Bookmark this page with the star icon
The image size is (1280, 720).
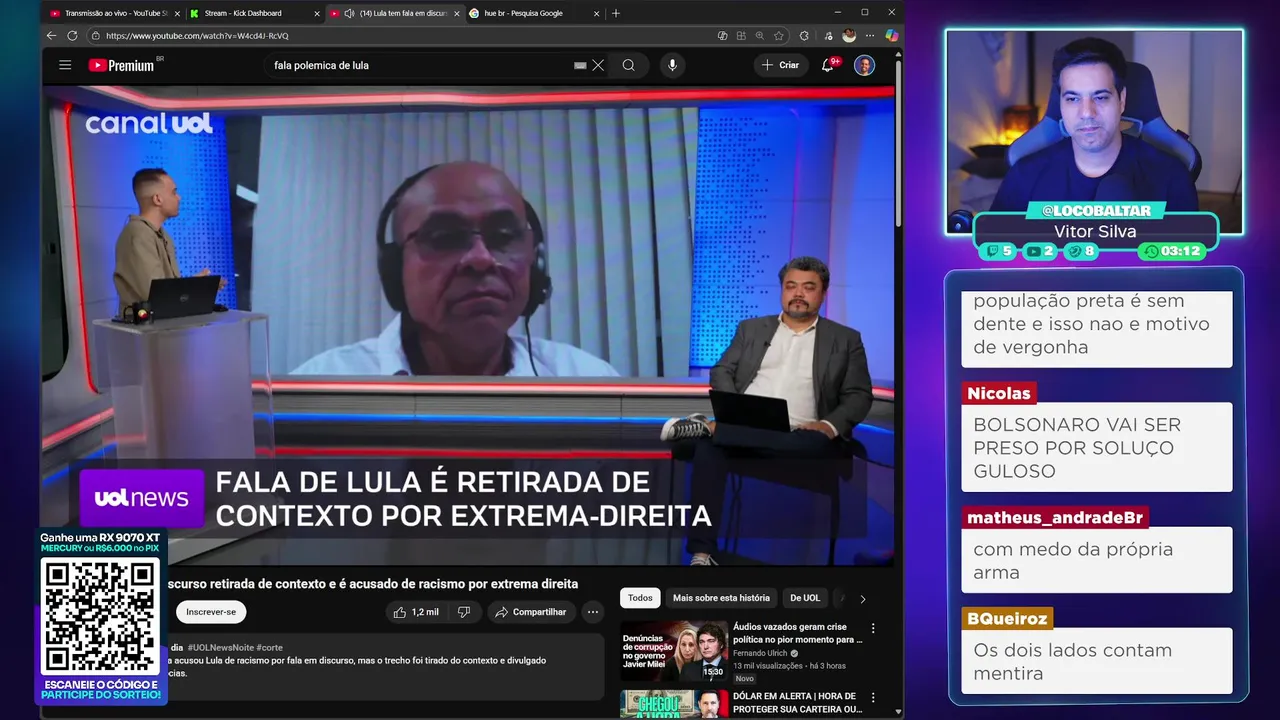[779, 35]
